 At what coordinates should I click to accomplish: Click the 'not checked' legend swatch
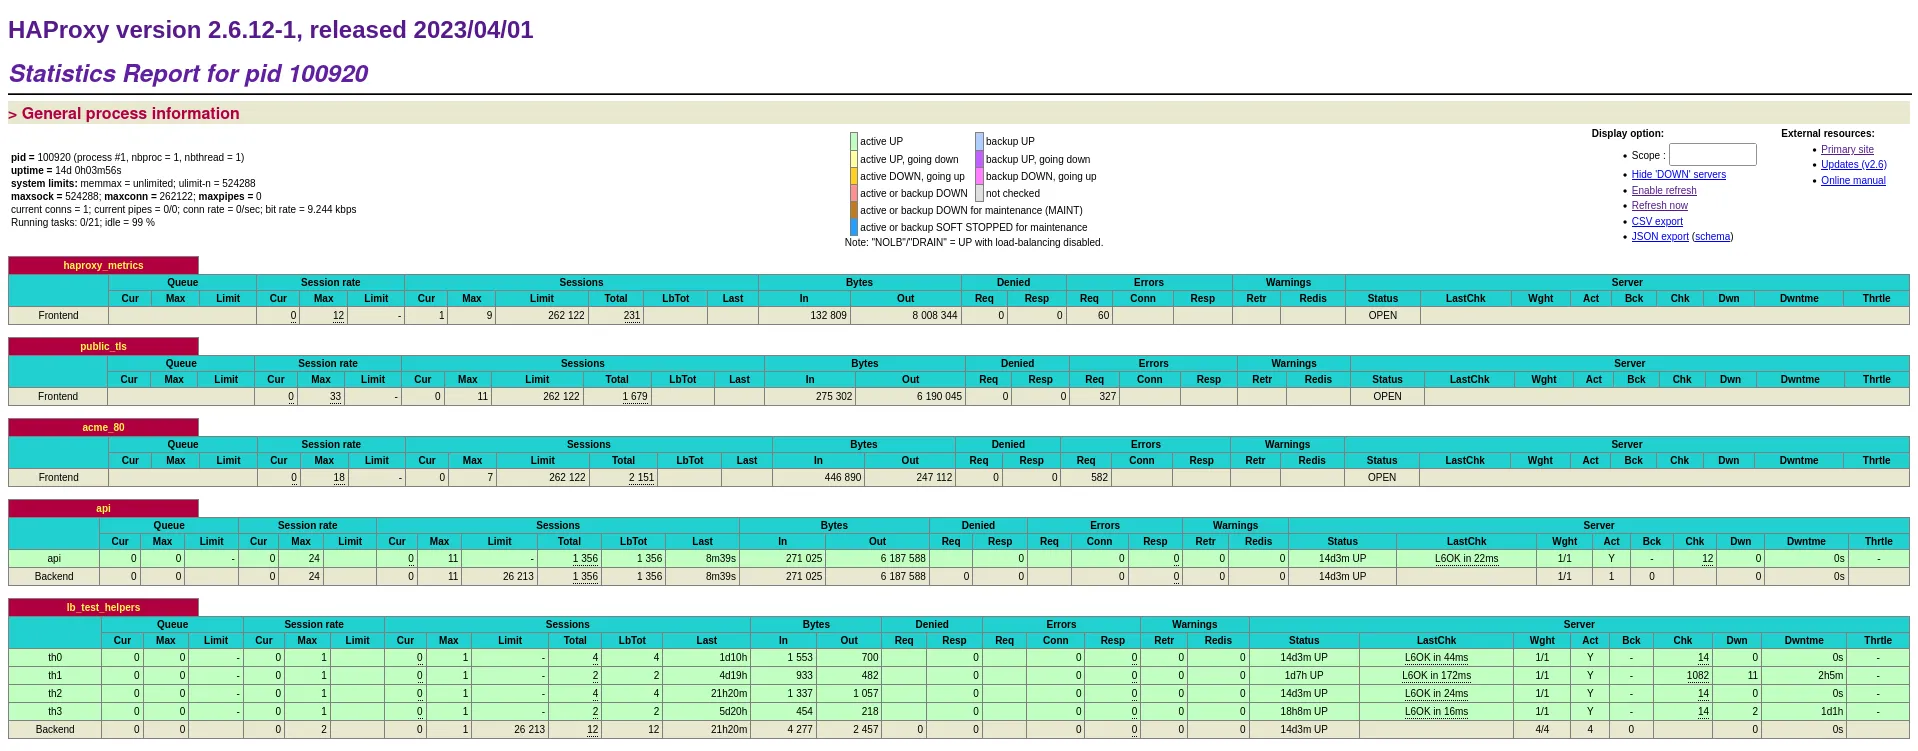(x=980, y=193)
